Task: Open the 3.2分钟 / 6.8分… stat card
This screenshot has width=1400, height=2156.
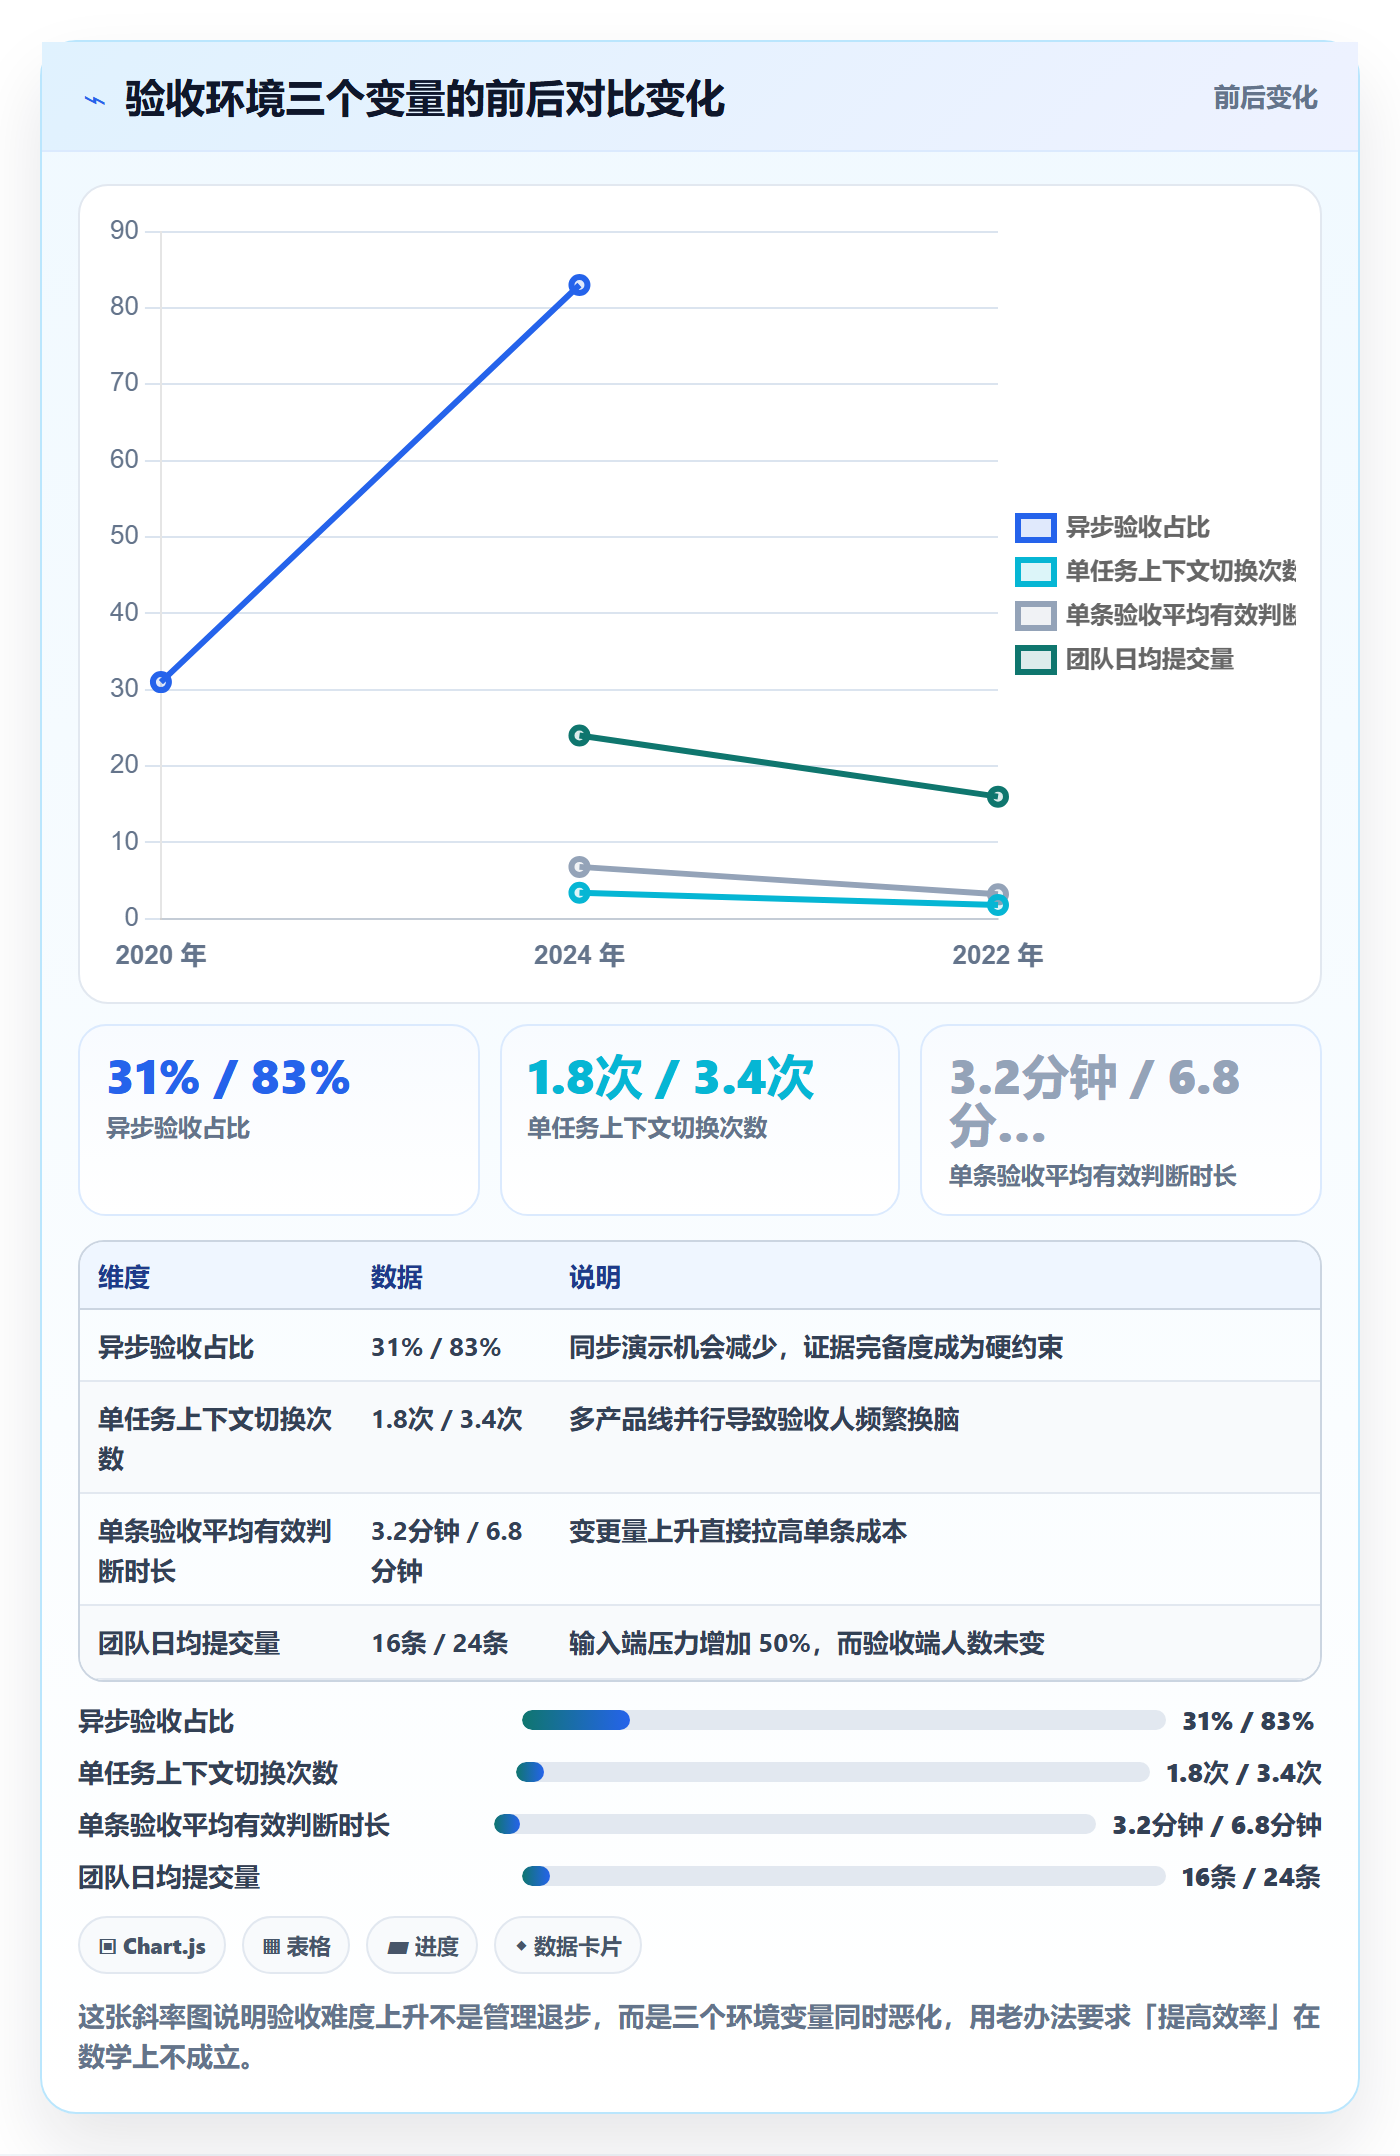Action: point(1121,1120)
